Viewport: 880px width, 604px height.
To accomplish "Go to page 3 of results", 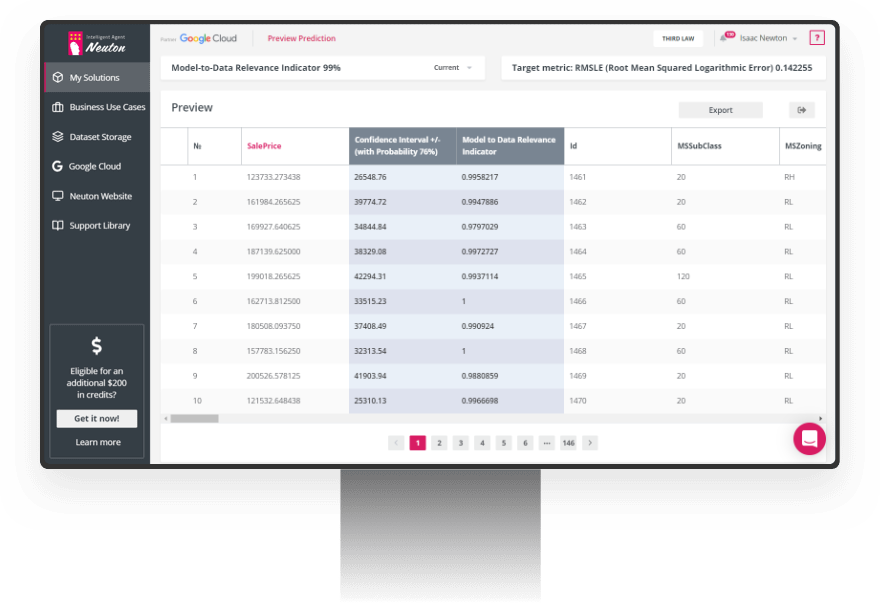I will (x=461, y=443).
